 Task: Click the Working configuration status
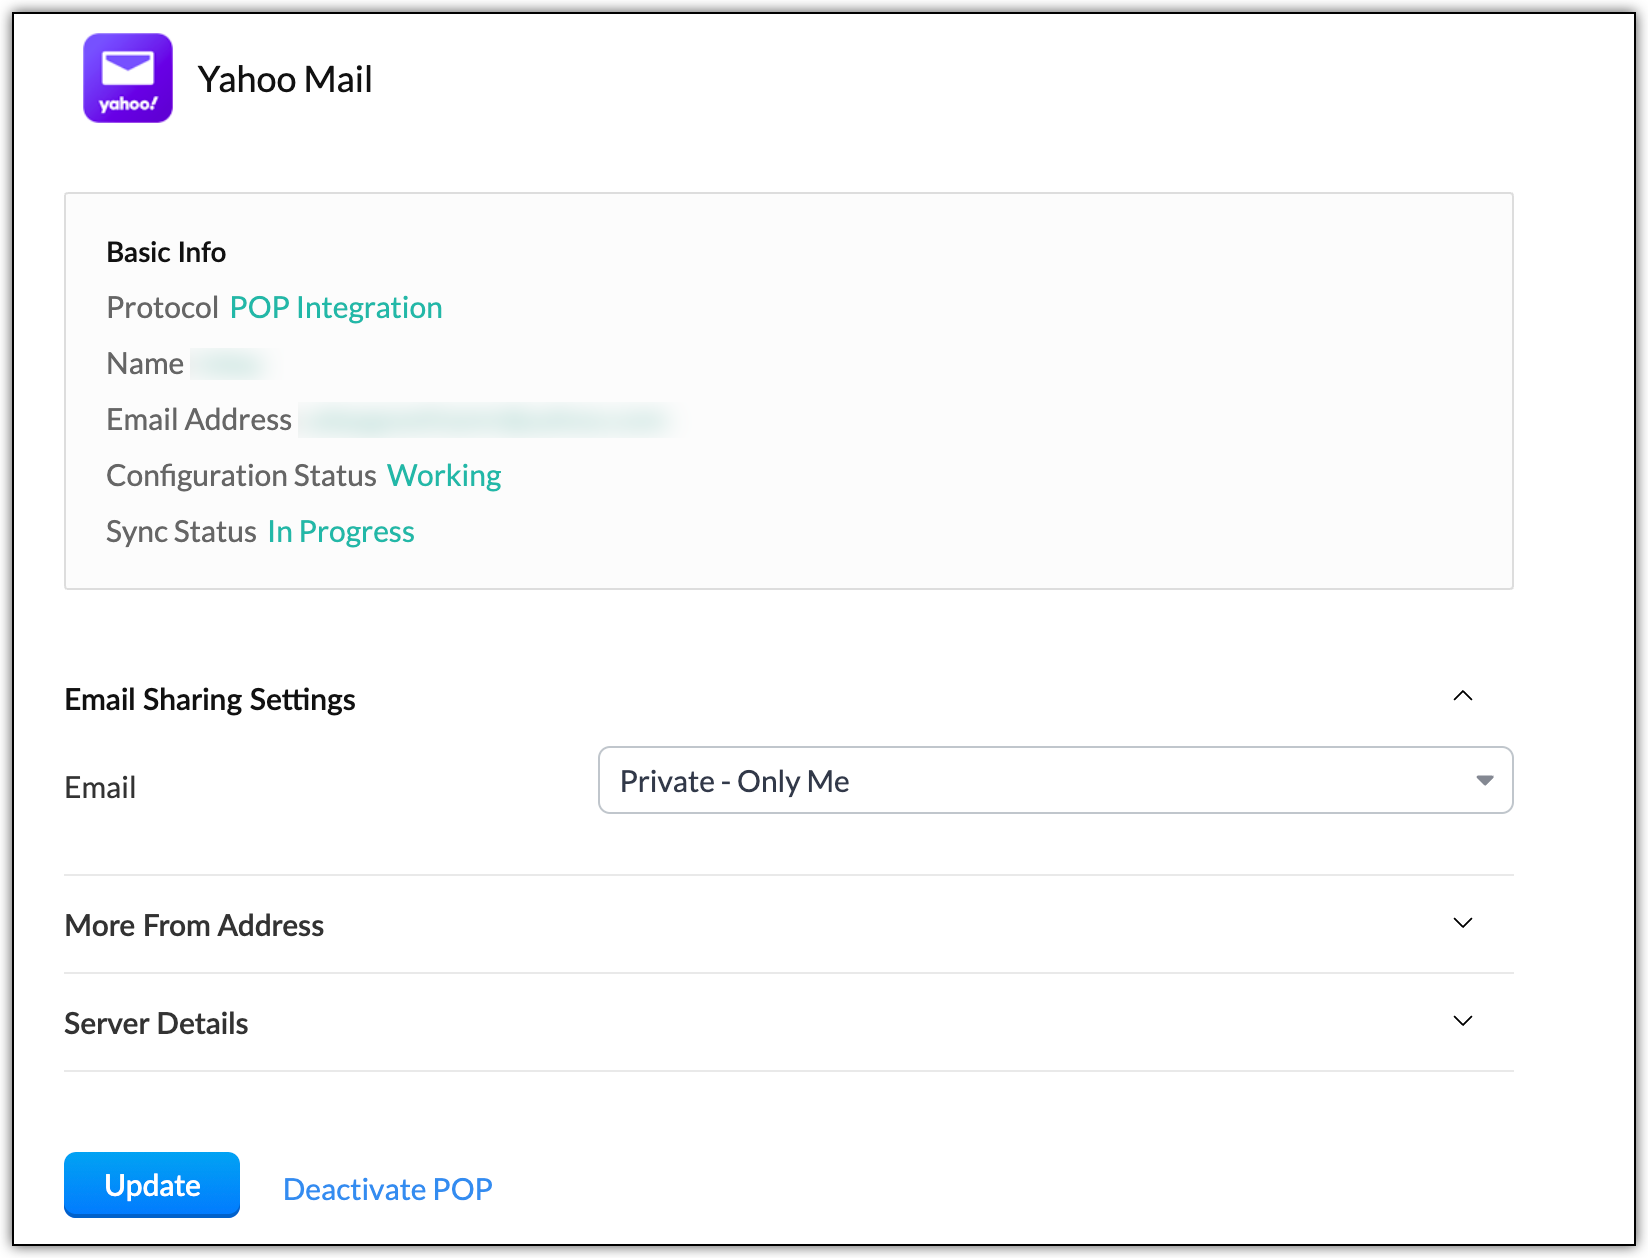pos(444,476)
